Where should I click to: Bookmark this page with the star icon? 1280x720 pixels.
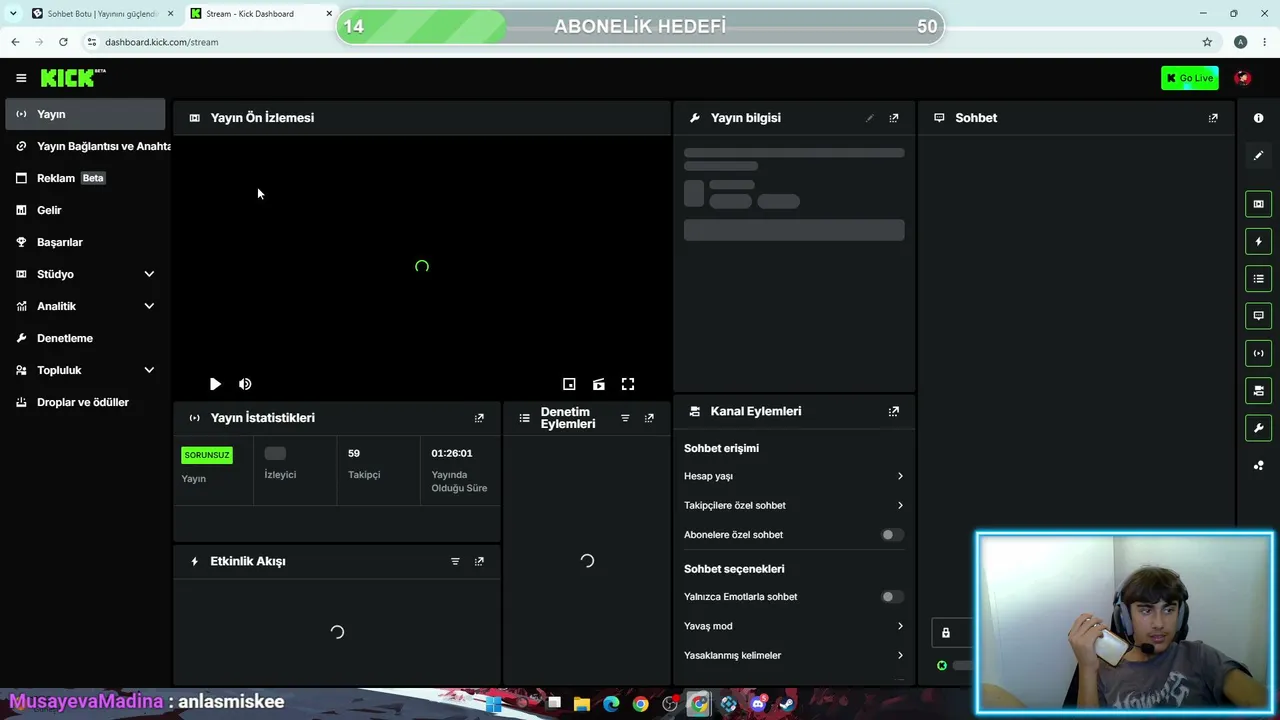point(1207,42)
